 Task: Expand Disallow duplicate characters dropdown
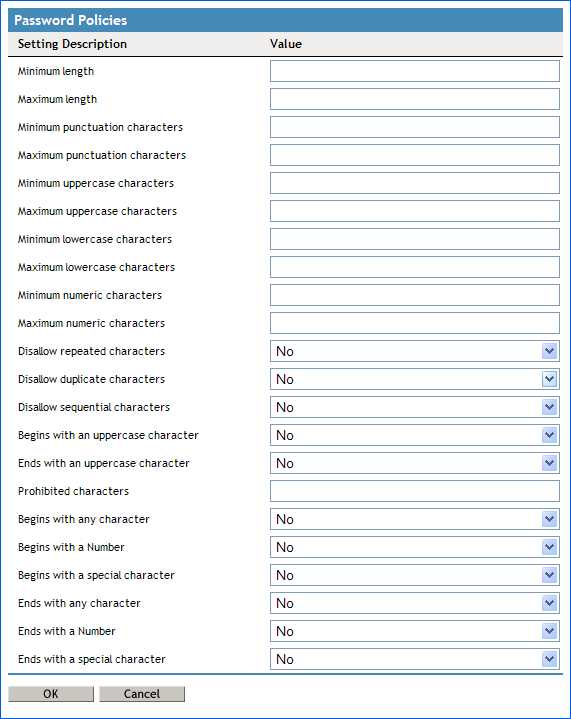point(415,379)
